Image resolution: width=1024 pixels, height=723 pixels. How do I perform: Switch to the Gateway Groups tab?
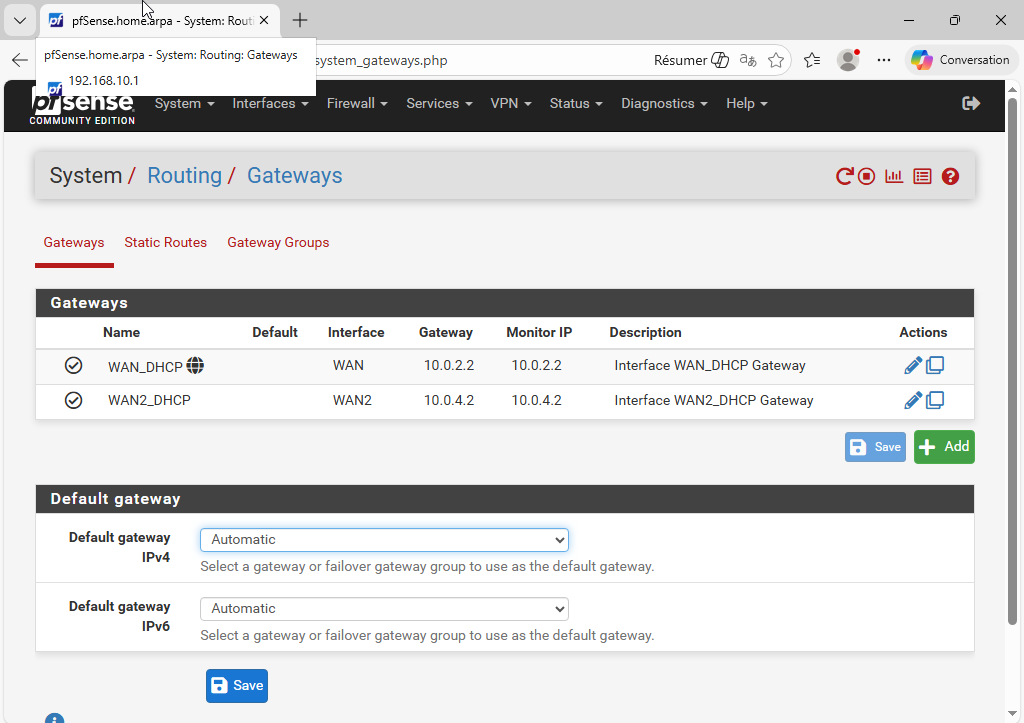(278, 243)
